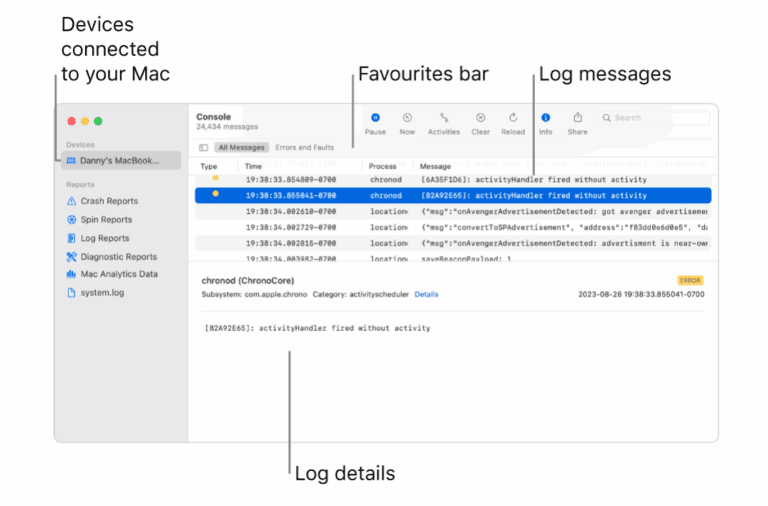Open the Share toolbar button
Image resolution: width=768 pixels, height=506 pixels.
click(577, 118)
